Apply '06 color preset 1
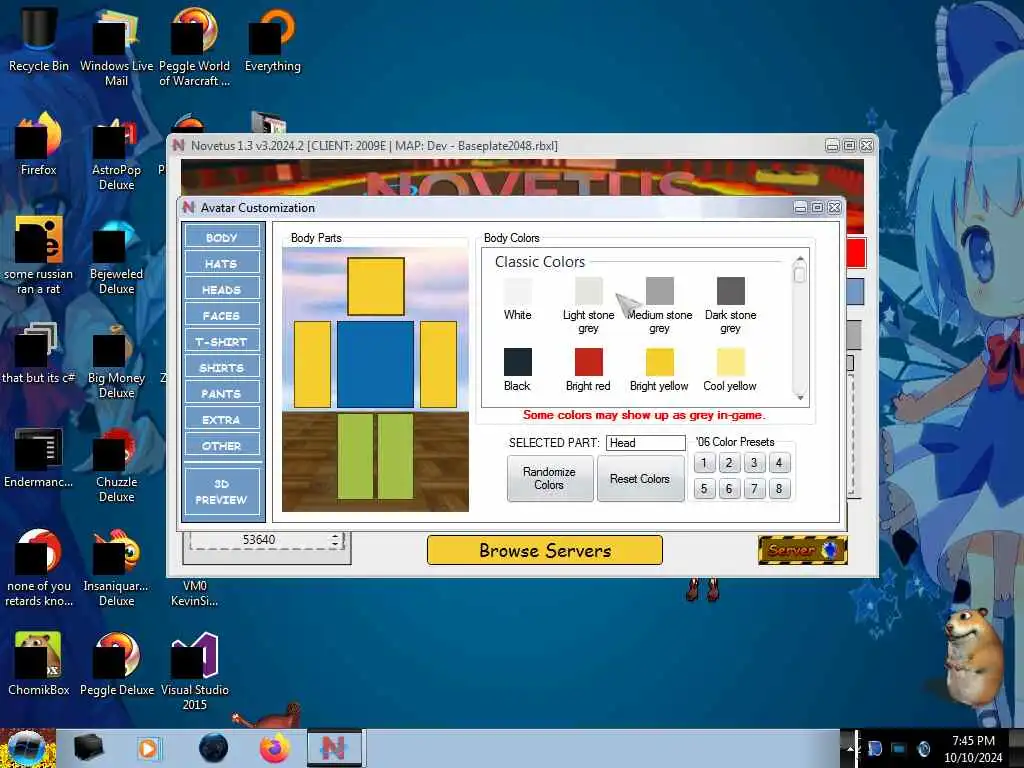Screen dimensions: 1024x768 tap(704, 463)
